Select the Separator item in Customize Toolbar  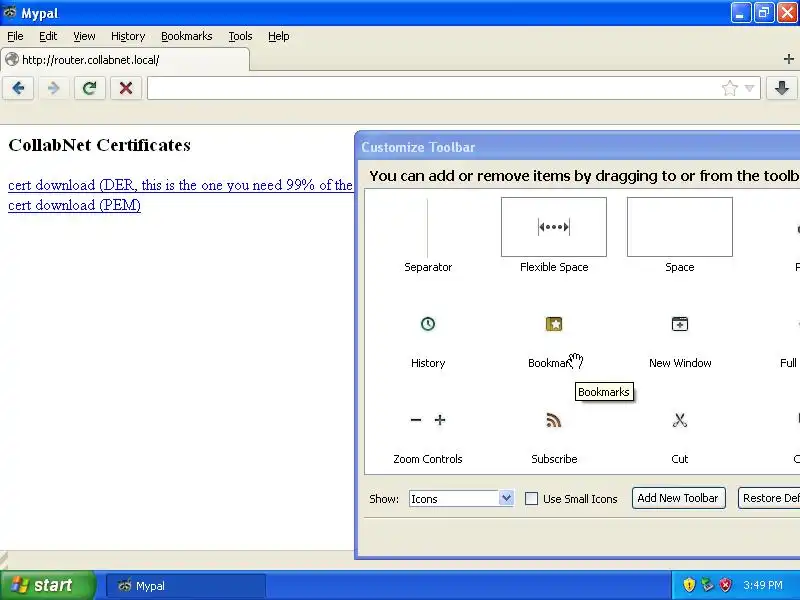pyautogui.click(x=428, y=228)
